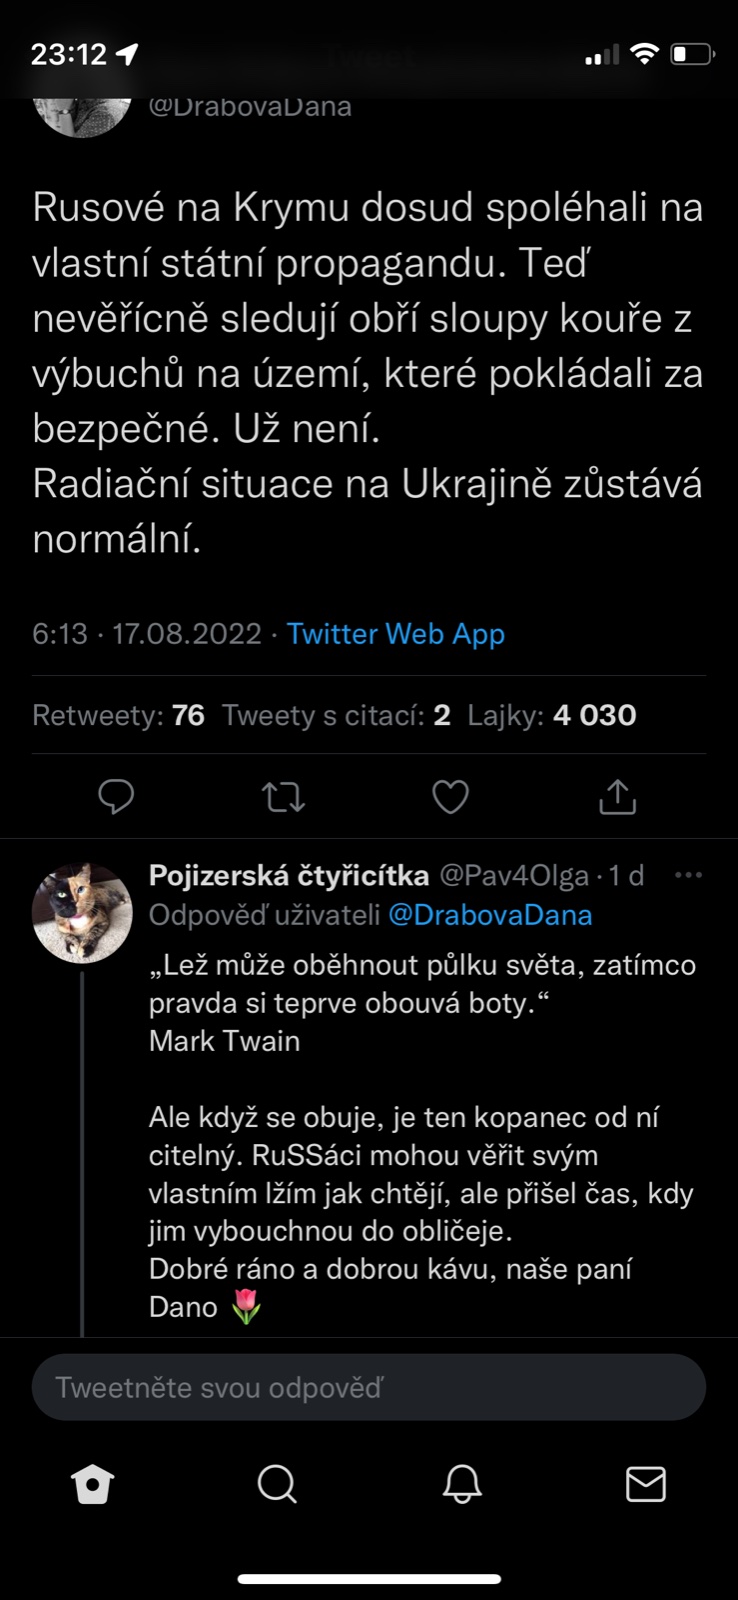Show the 4 030 Lajky list
This screenshot has height=1600, width=738.
[551, 715]
